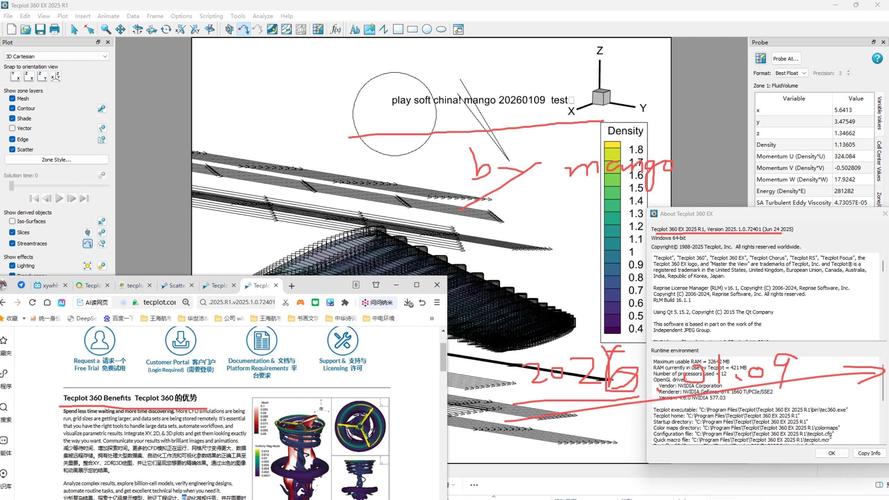Click the Print icon in toolbar
Image resolution: width=889 pixels, height=500 pixels.
(54, 29)
